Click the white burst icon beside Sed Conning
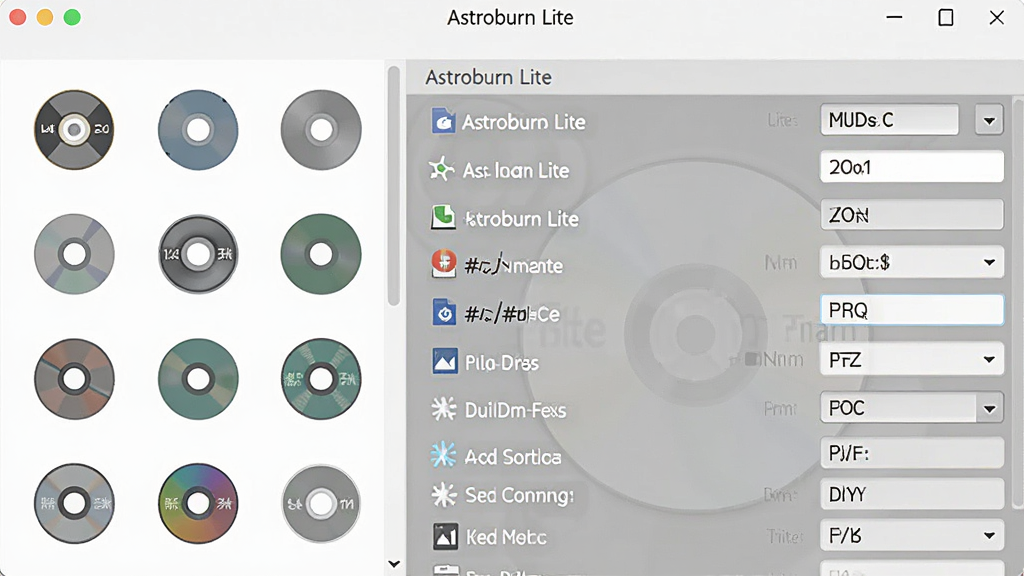Viewport: 1024px width, 576px height. 444,495
